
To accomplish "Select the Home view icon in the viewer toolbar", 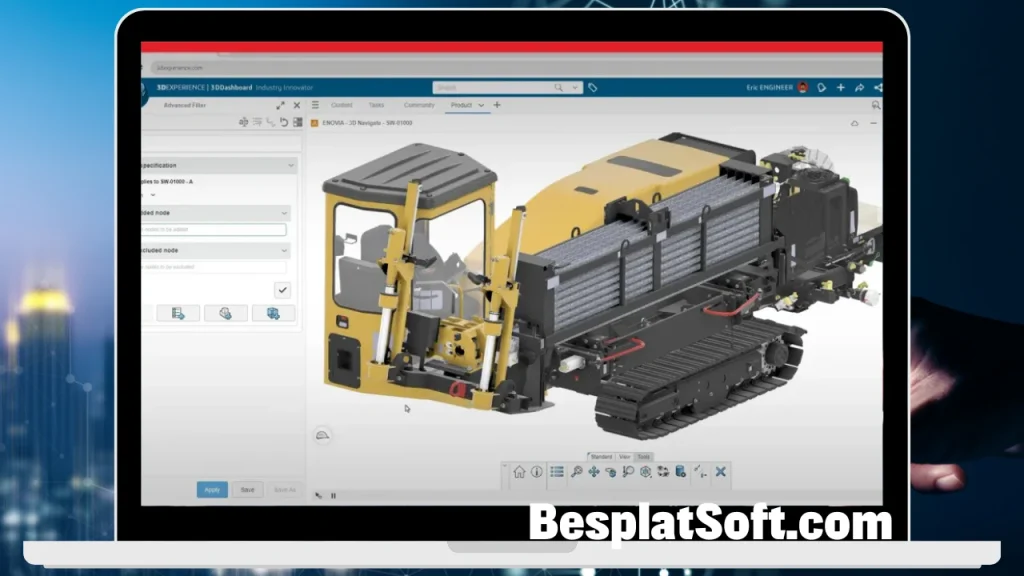I will (x=520, y=470).
